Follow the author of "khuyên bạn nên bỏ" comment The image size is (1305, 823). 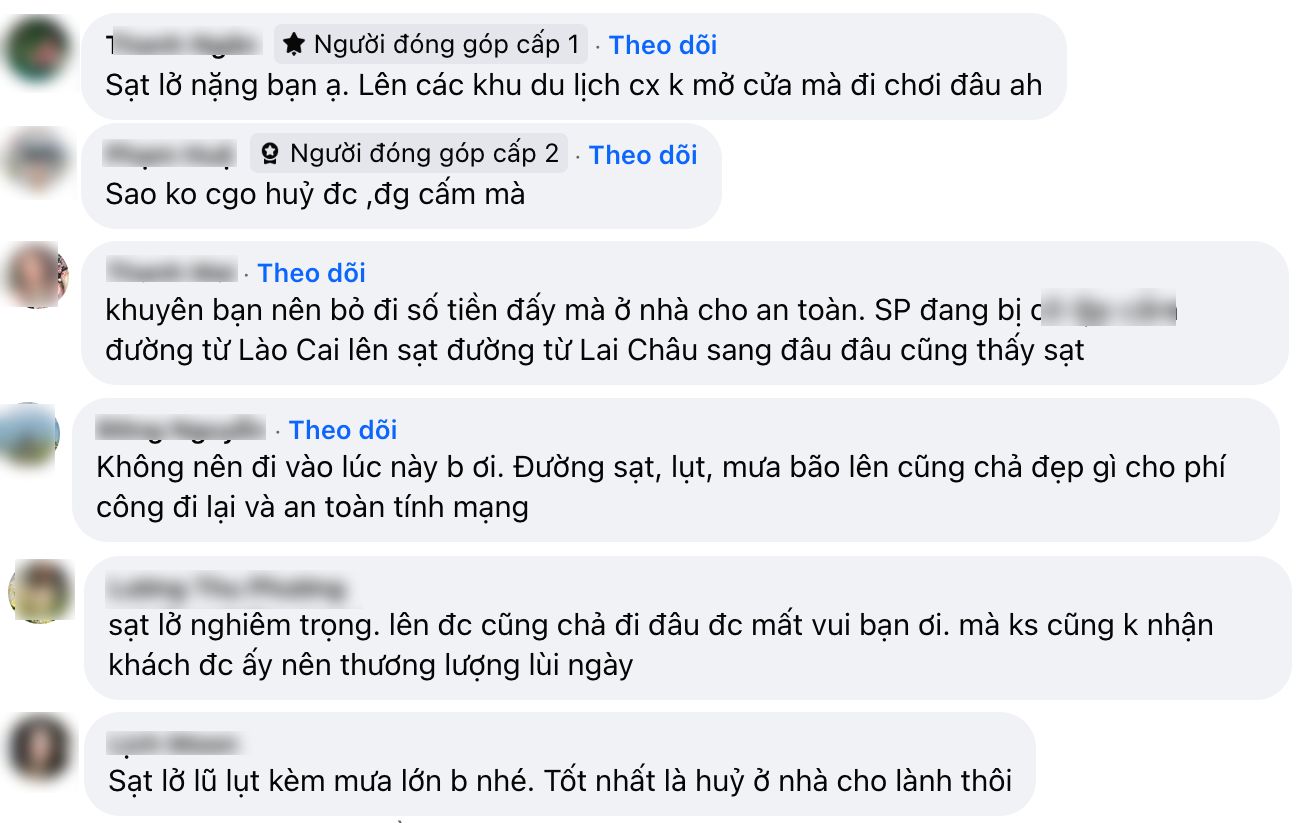point(311,273)
